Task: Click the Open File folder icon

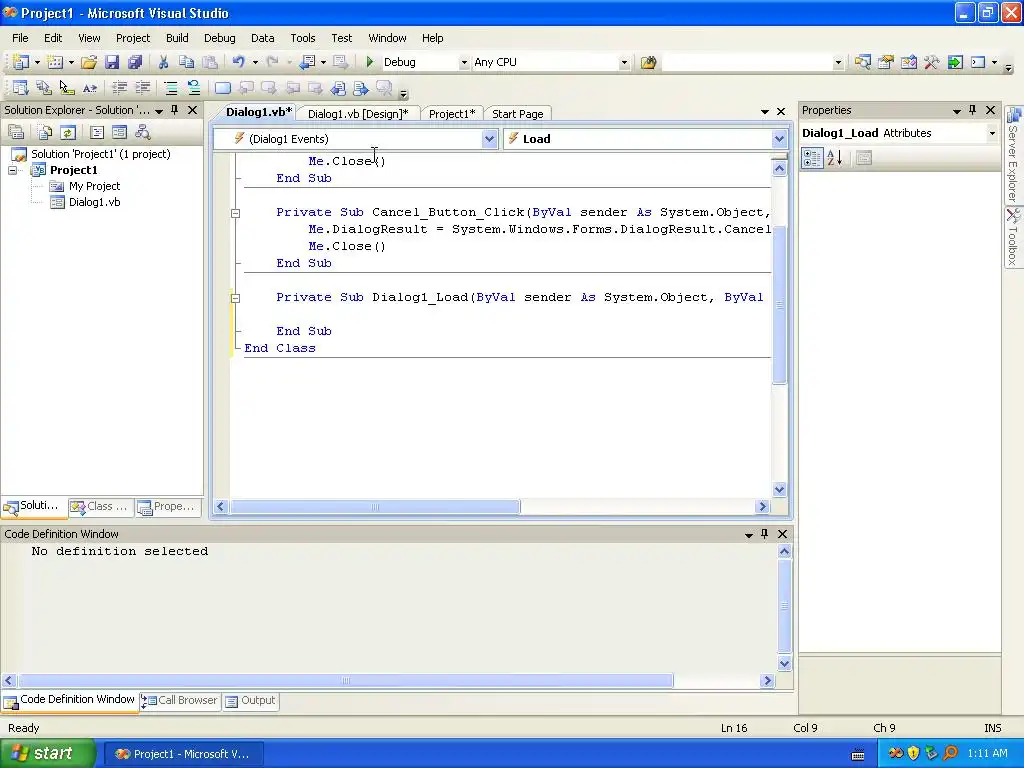Action: [89, 62]
